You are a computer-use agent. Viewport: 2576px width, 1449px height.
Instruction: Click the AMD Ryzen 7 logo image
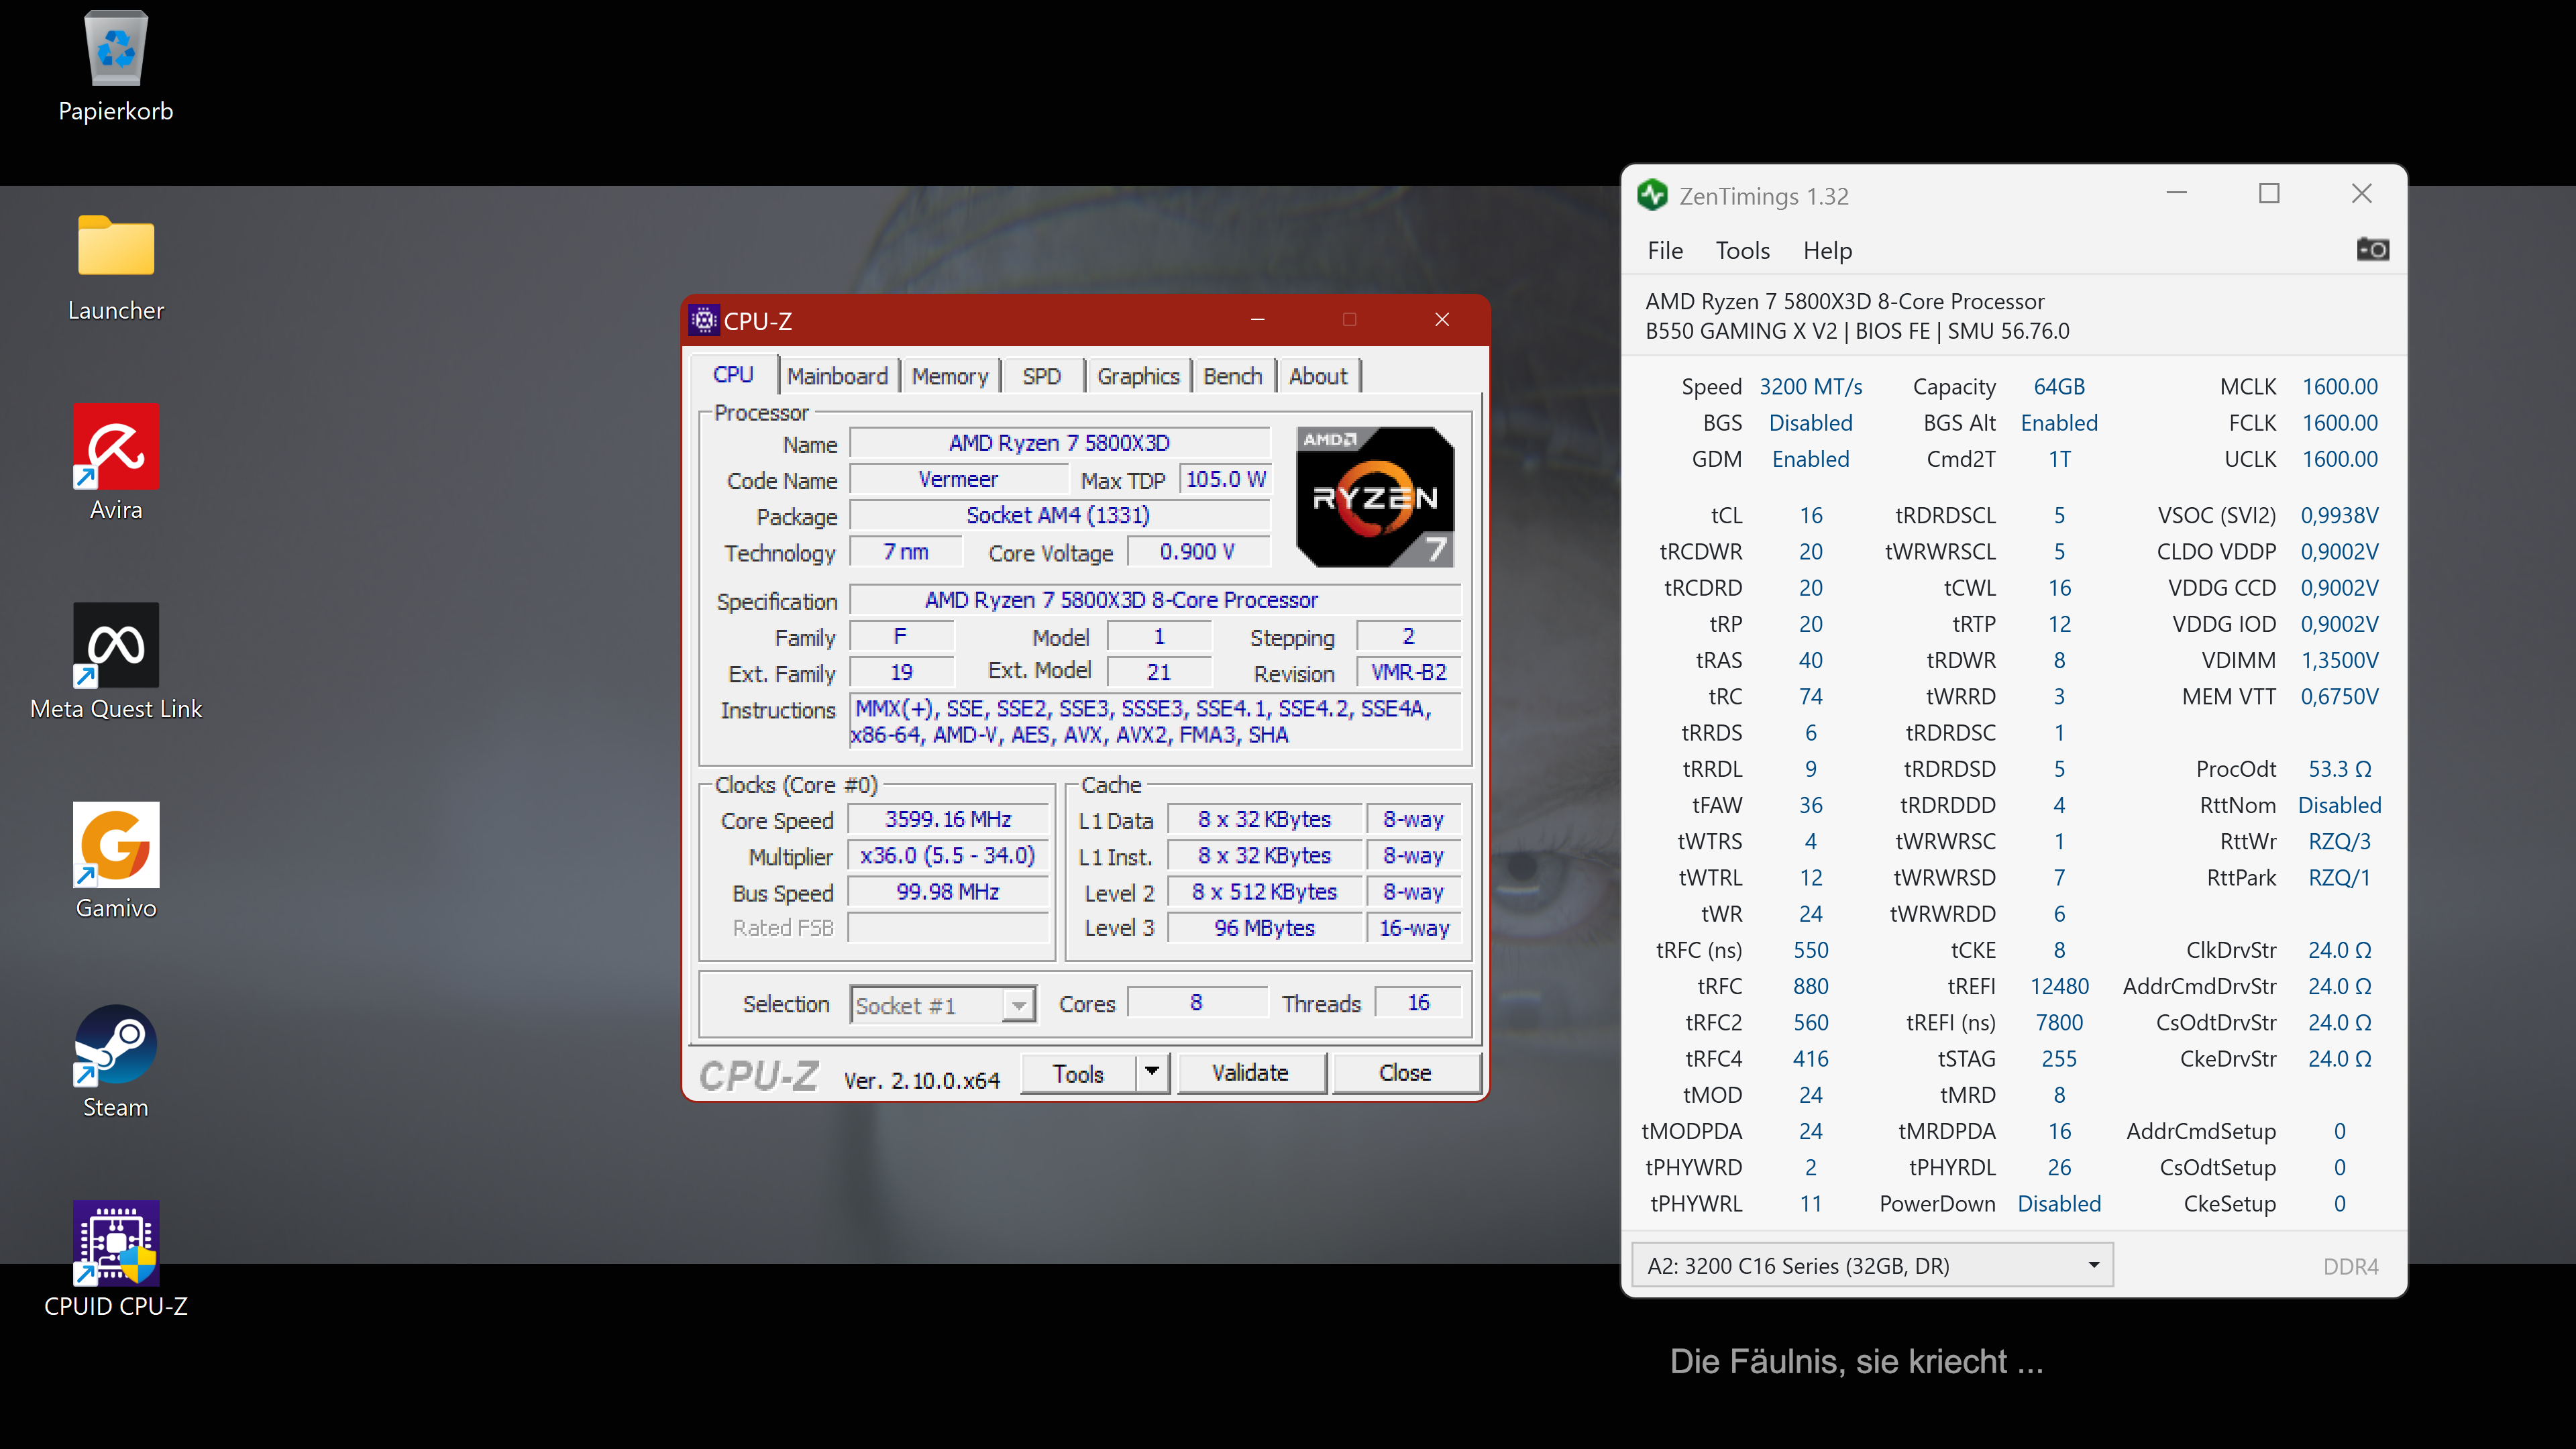[x=1375, y=497]
